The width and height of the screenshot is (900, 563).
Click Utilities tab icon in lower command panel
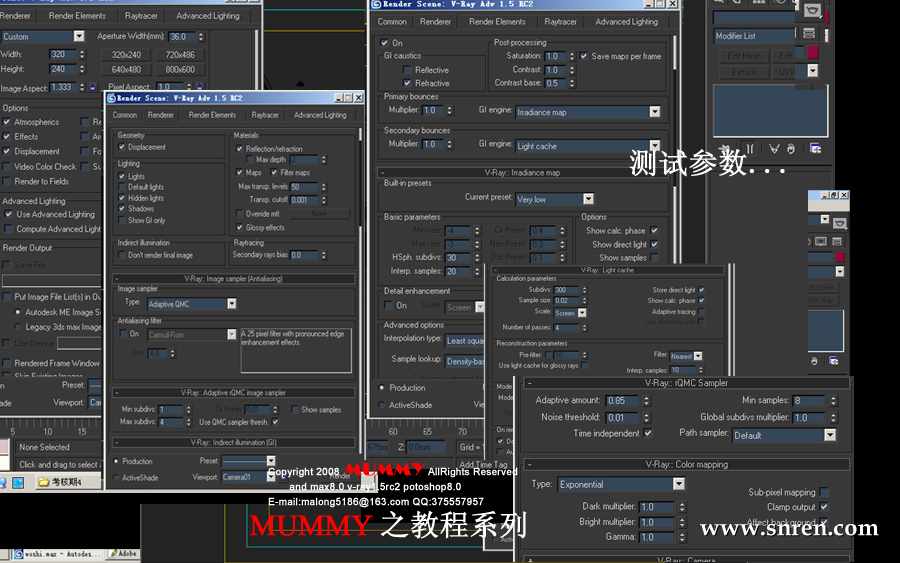(837, 242)
